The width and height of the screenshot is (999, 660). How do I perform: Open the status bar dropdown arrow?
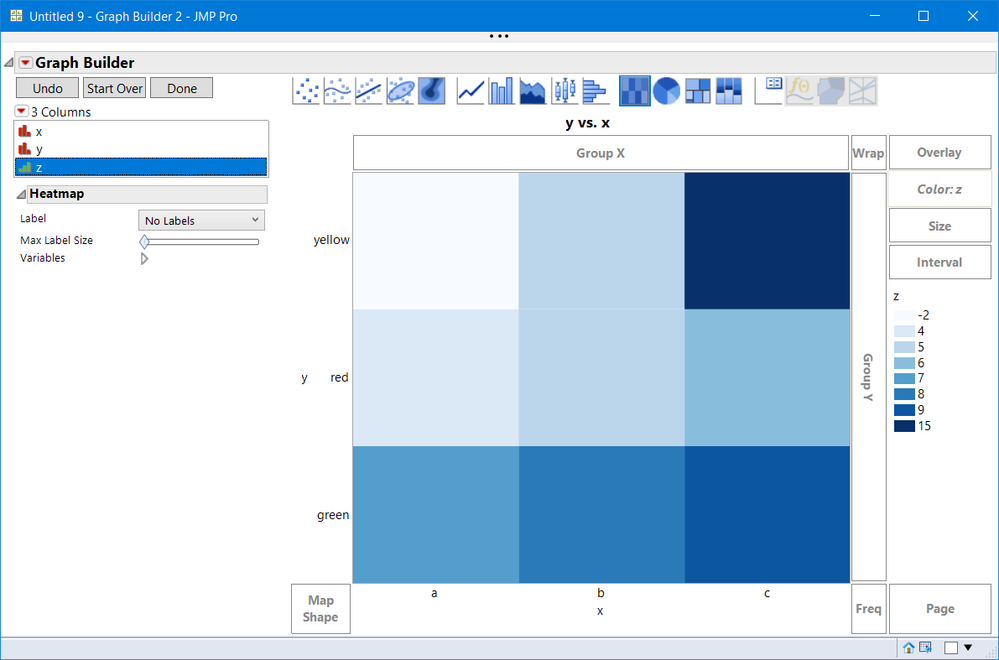click(x=968, y=648)
